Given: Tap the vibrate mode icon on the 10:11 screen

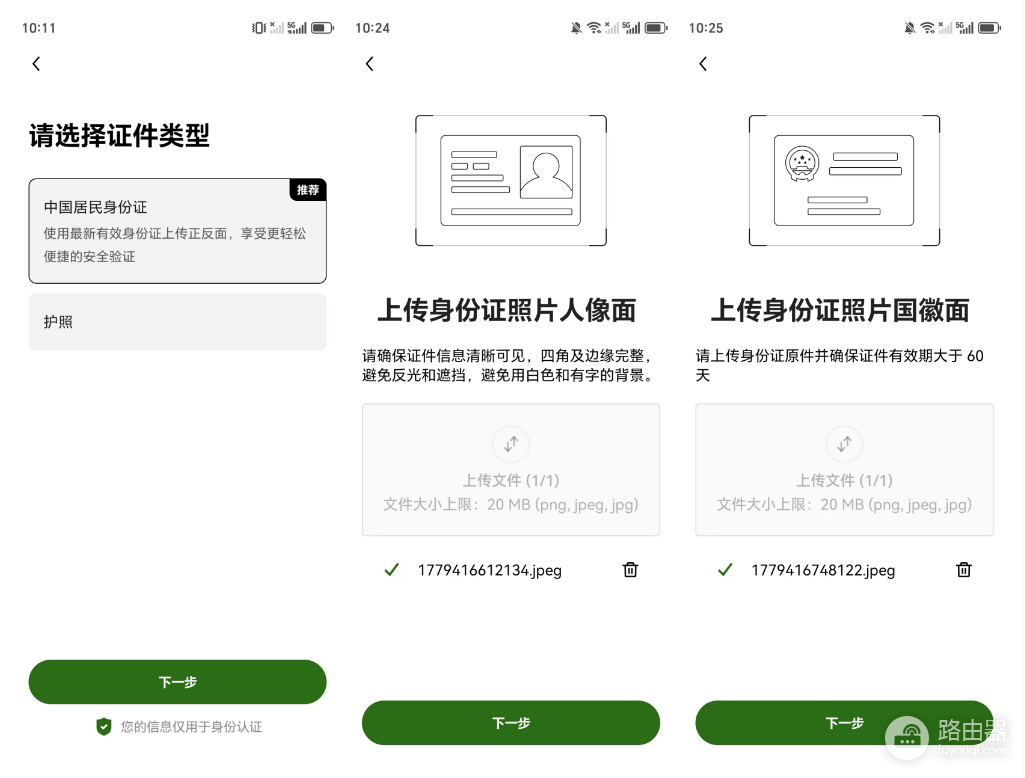Looking at the screenshot, I should 259,27.
